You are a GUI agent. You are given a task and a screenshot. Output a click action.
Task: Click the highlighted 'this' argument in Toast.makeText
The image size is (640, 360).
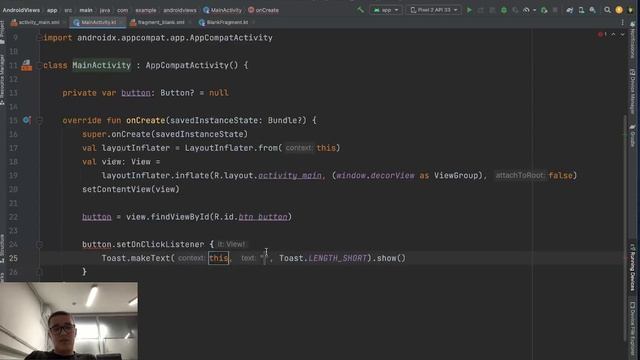[218, 258]
